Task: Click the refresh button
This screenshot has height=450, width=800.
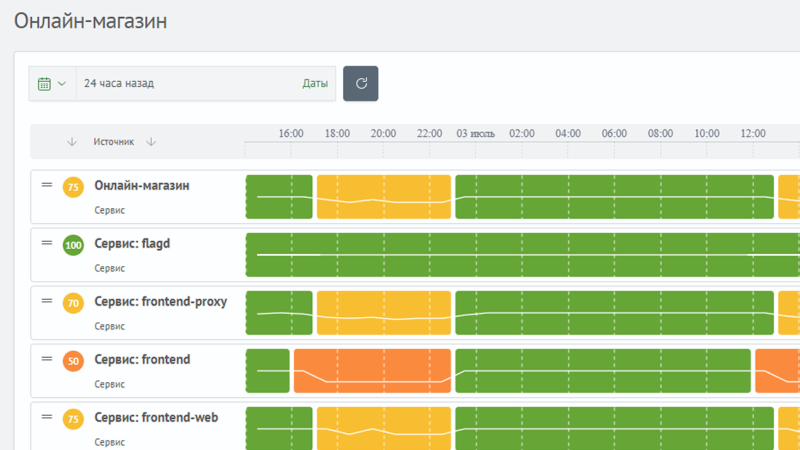Action: [x=360, y=83]
